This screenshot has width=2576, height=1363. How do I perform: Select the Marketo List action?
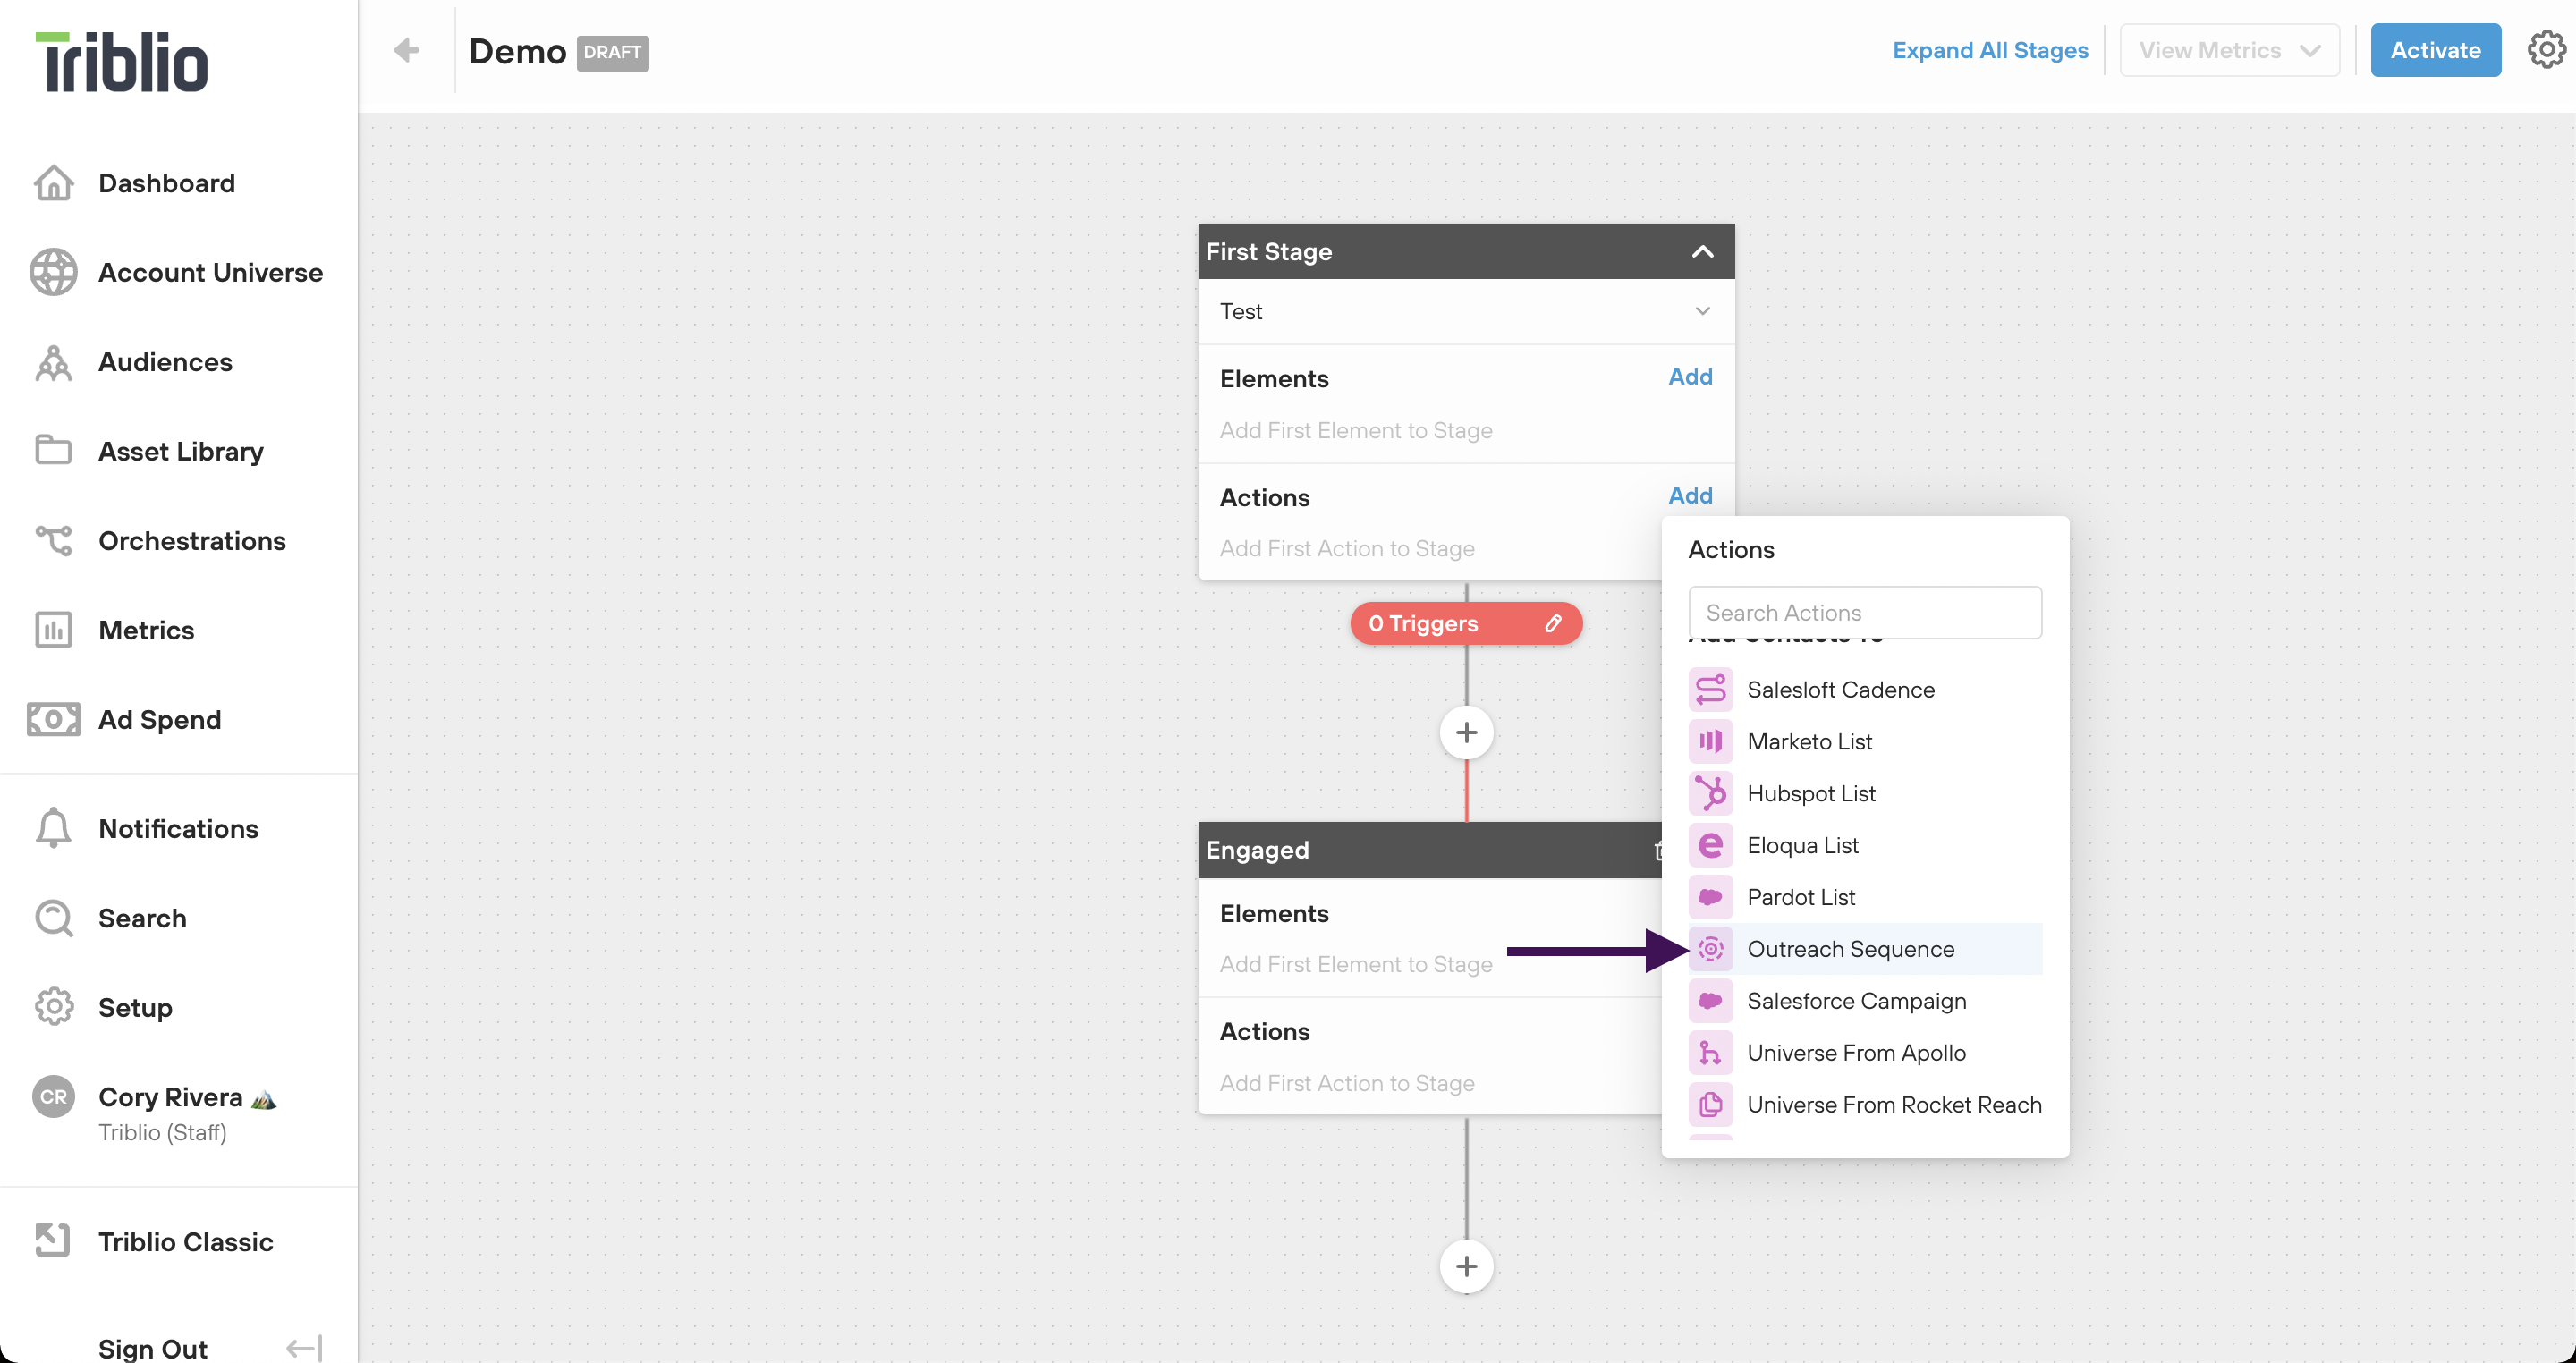[x=1809, y=741]
